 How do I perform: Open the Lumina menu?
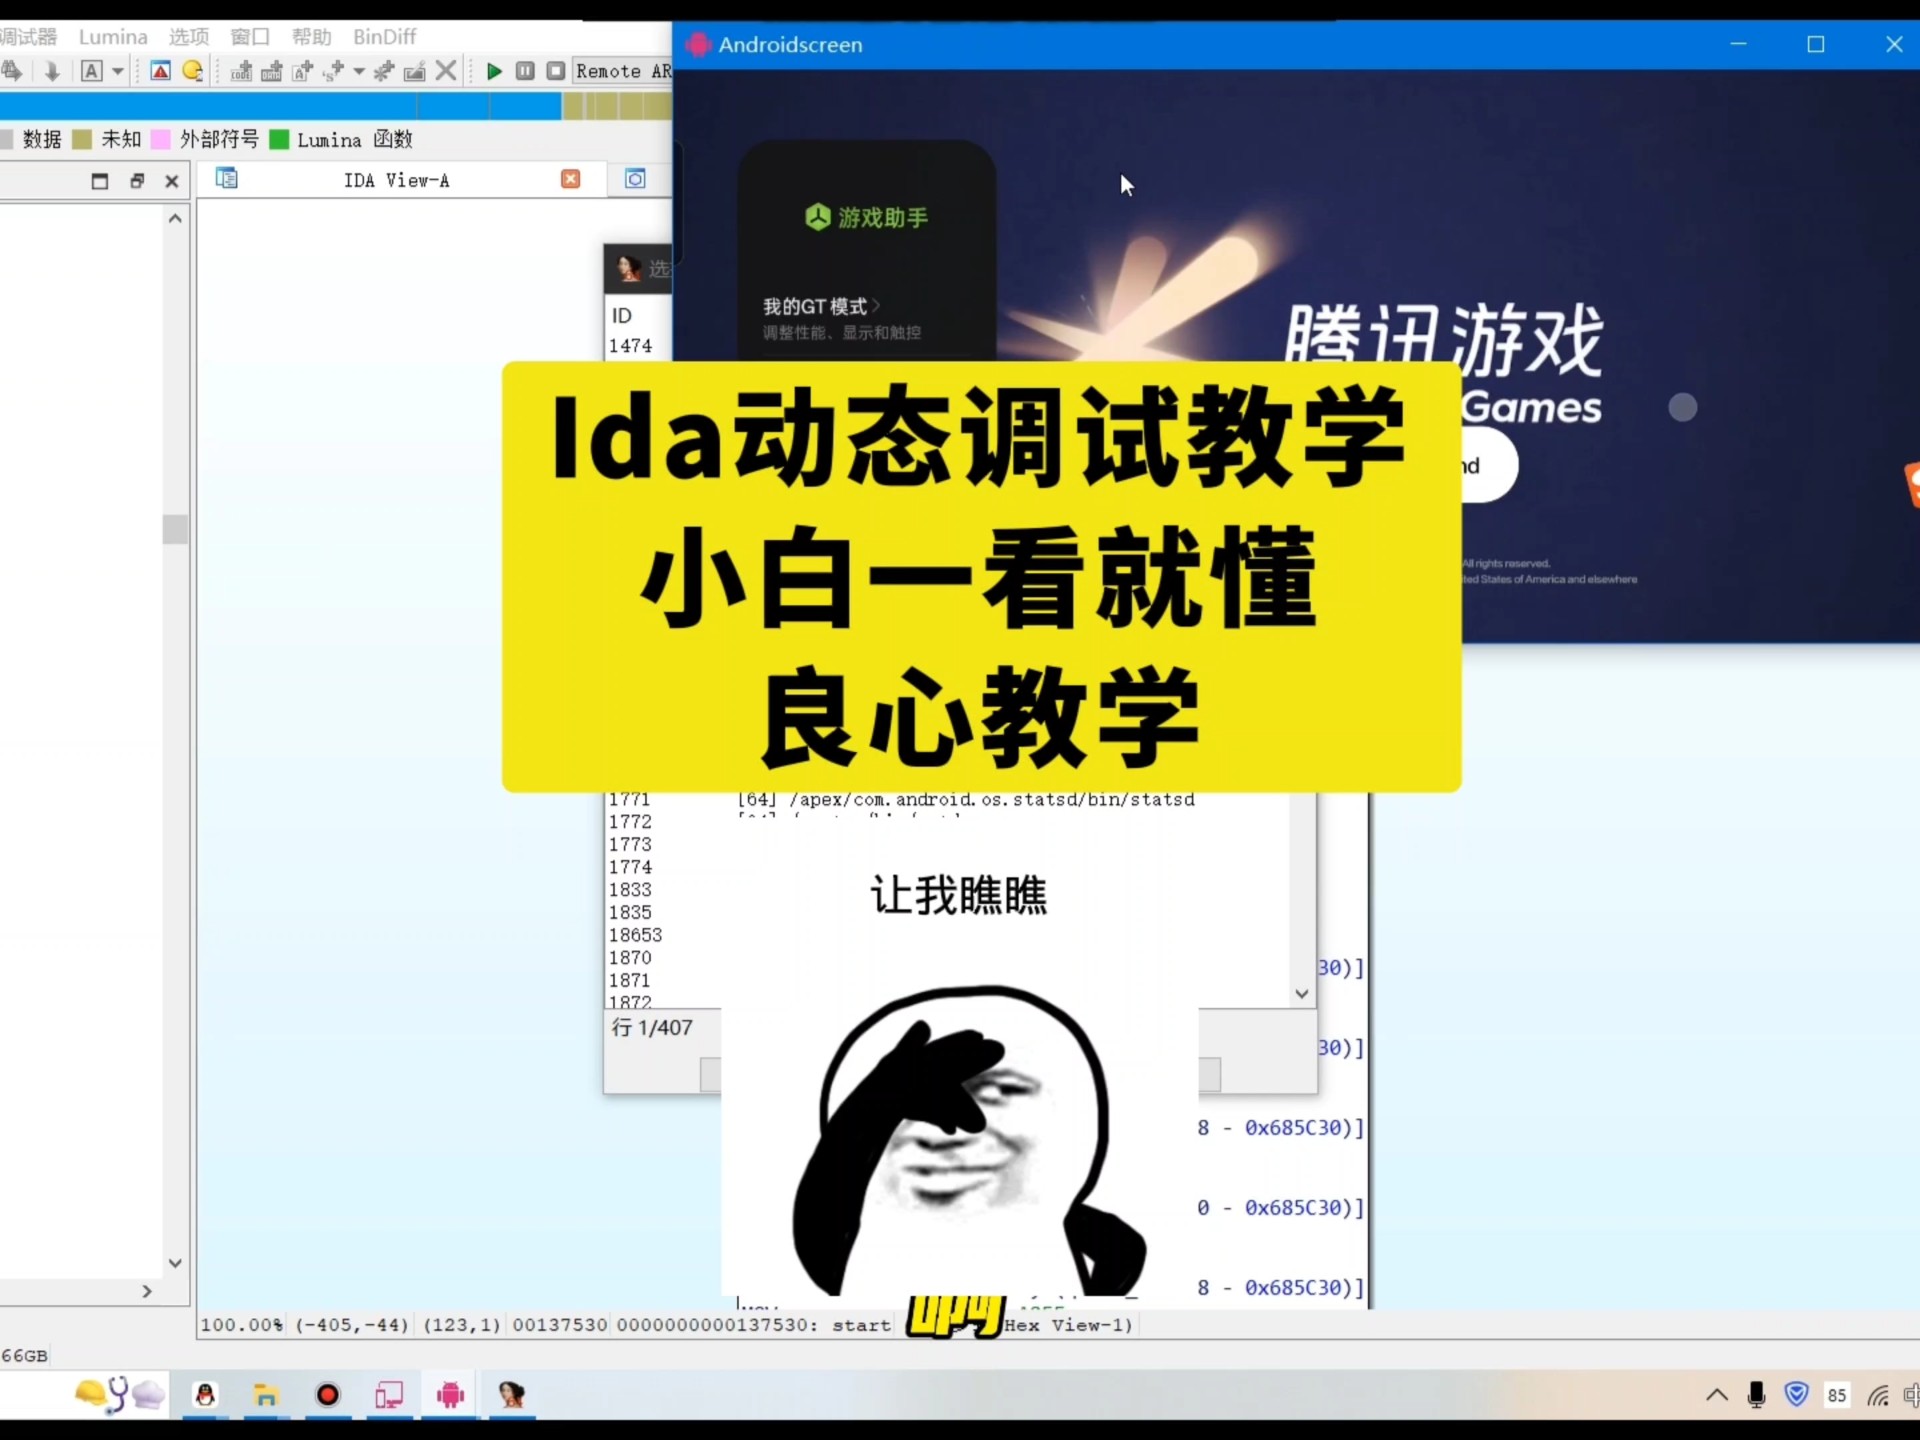point(113,37)
